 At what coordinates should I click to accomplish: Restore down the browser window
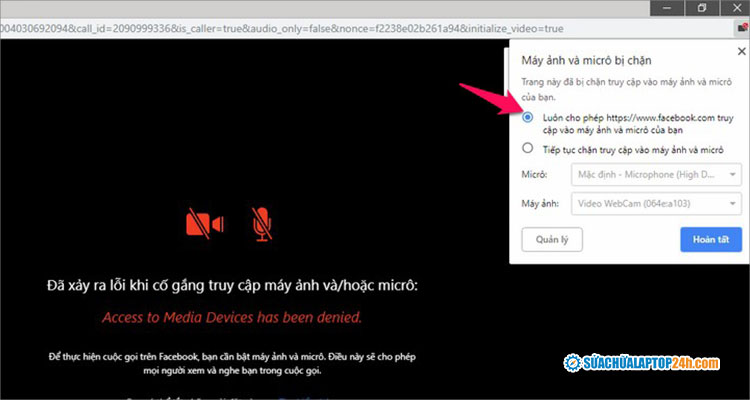point(701,8)
